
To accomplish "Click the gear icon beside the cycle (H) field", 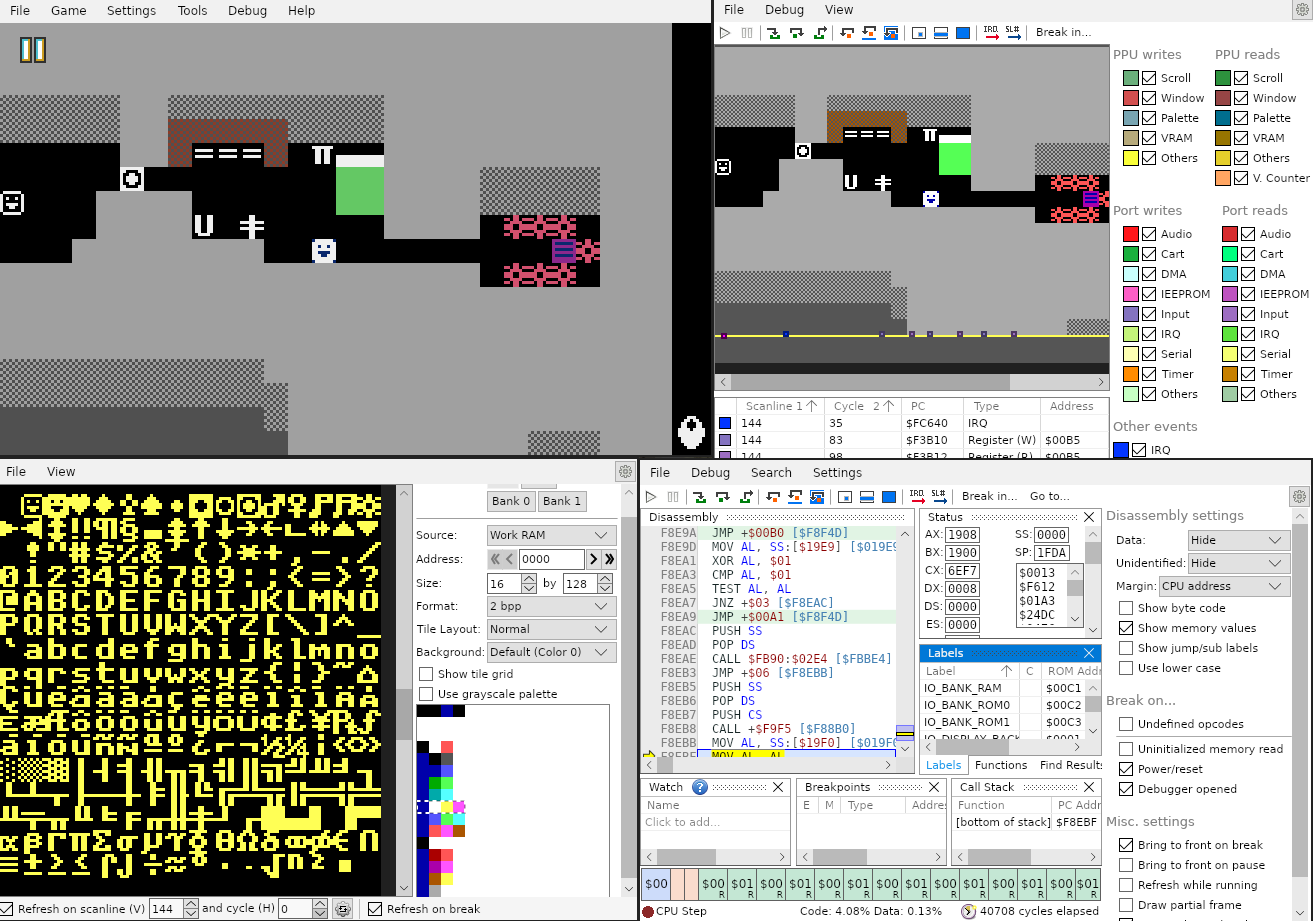I will pyautogui.click(x=343, y=909).
